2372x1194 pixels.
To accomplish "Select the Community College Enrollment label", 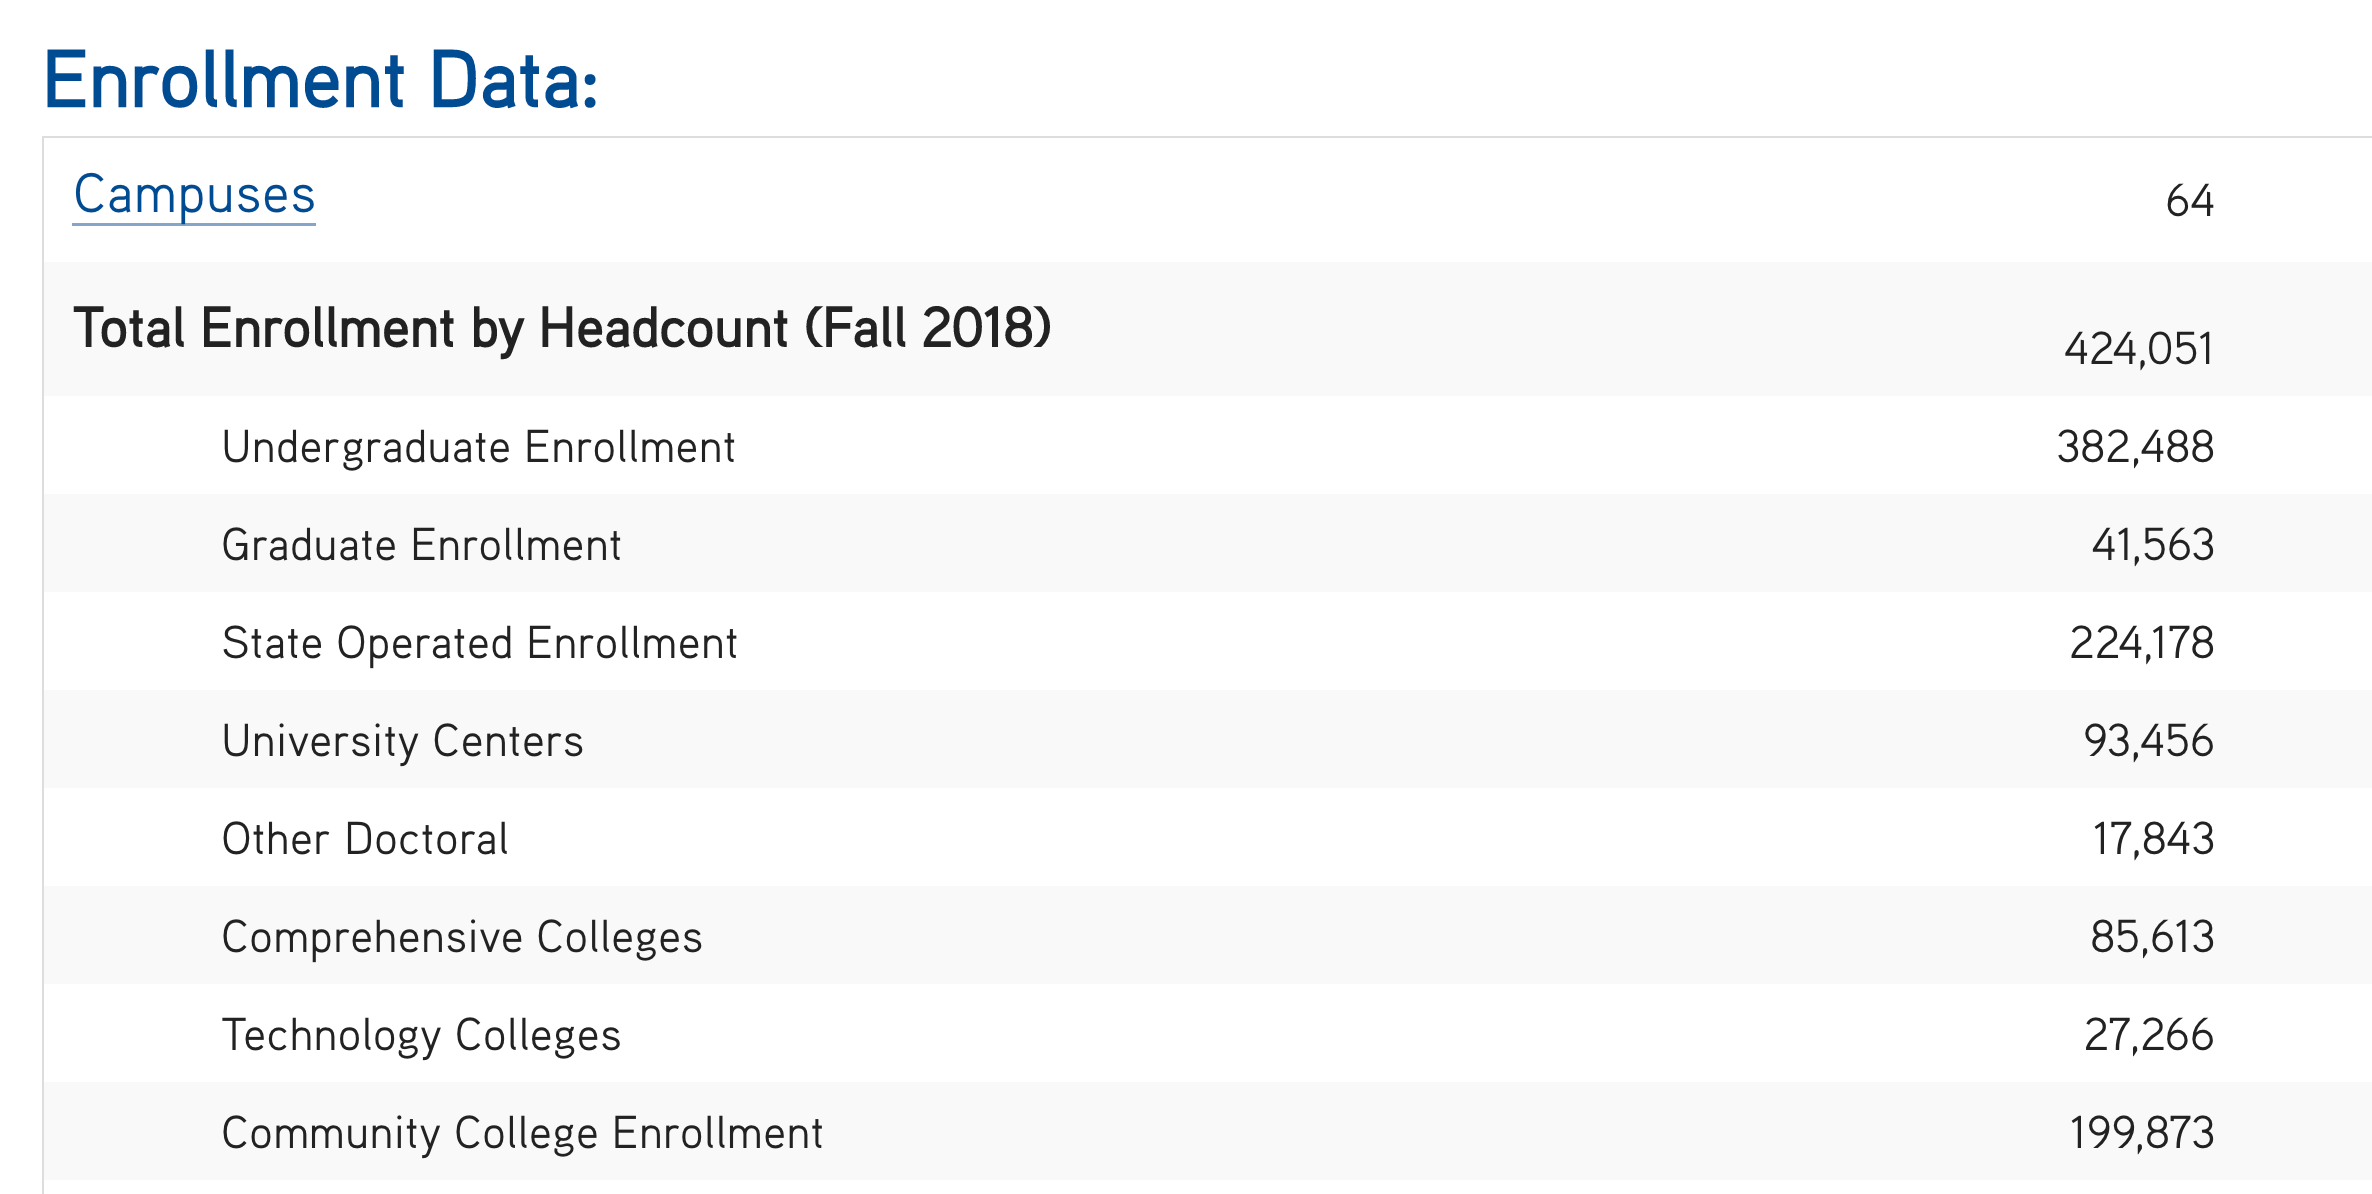I will (522, 1133).
